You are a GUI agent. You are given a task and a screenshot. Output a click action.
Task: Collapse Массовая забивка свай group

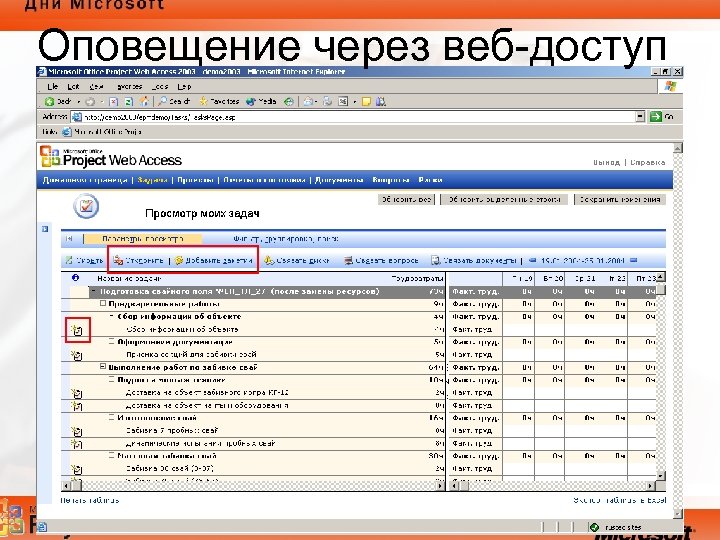pyautogui.click(x=112, y=456)
